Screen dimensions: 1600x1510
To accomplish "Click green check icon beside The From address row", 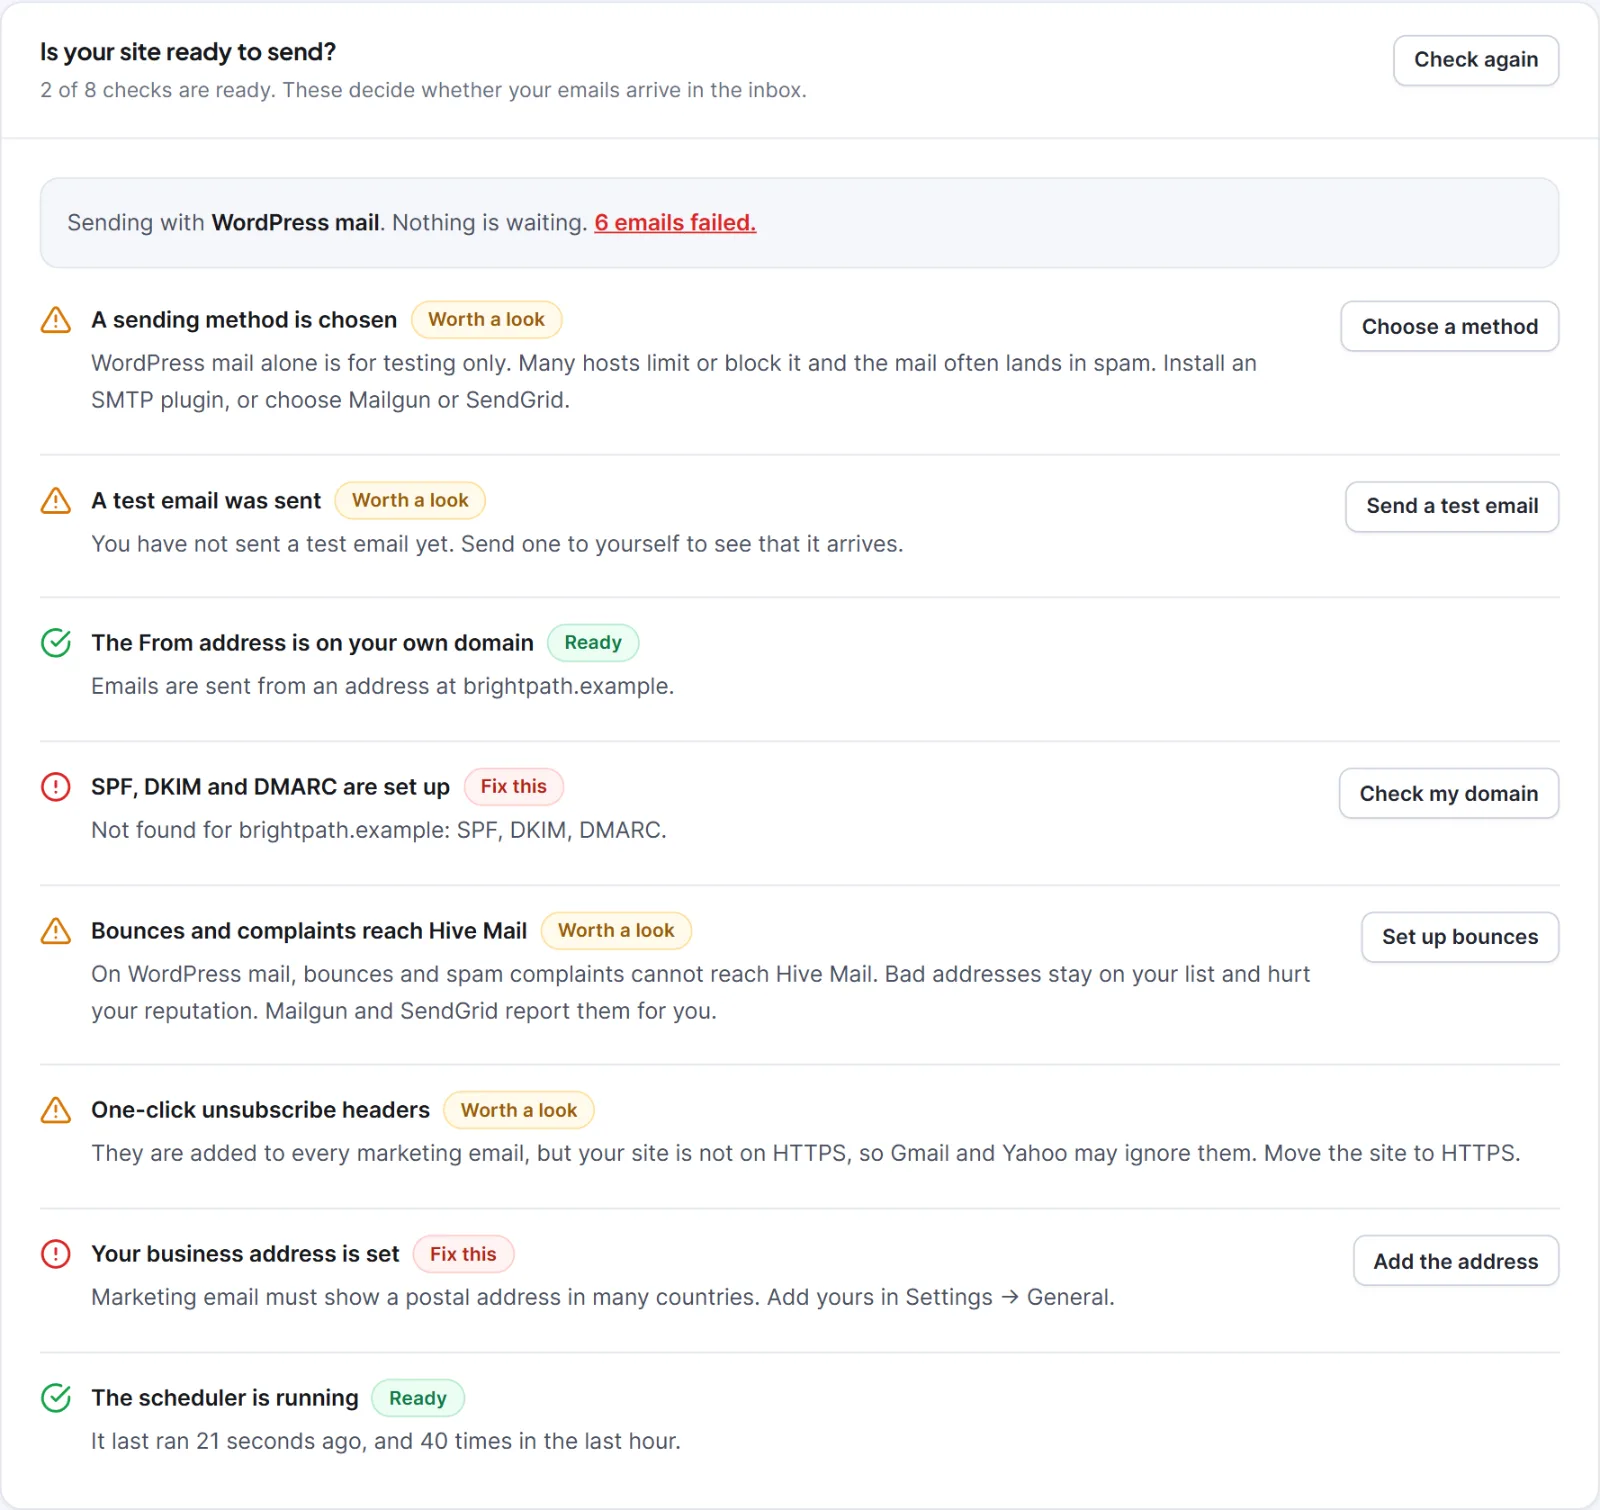I will (56, 643).
